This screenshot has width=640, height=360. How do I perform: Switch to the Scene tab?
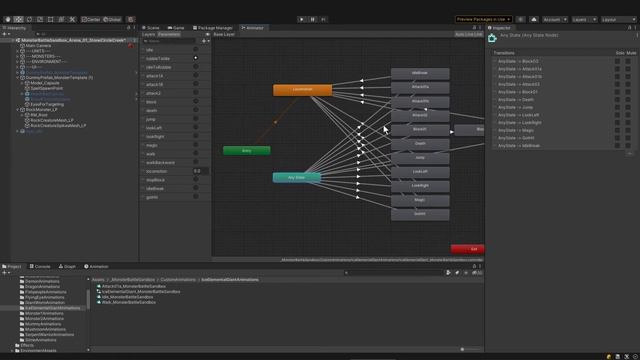tap(151, 28)
